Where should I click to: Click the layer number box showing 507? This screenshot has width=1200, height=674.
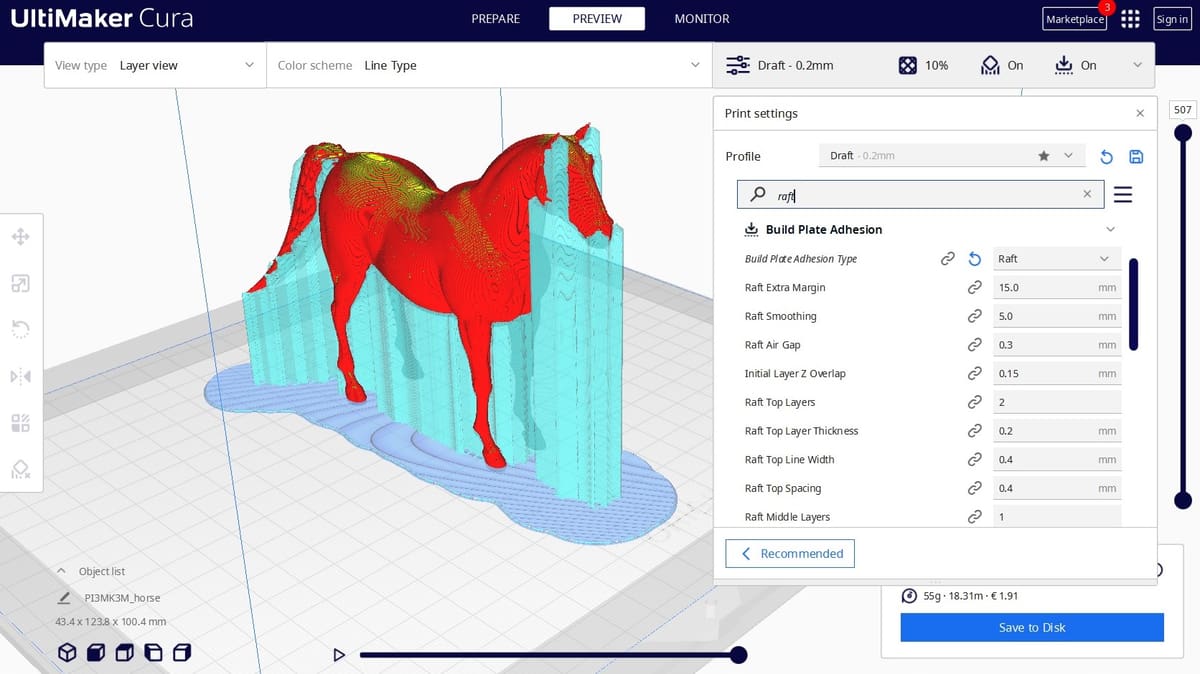(x=1183, y=110)
